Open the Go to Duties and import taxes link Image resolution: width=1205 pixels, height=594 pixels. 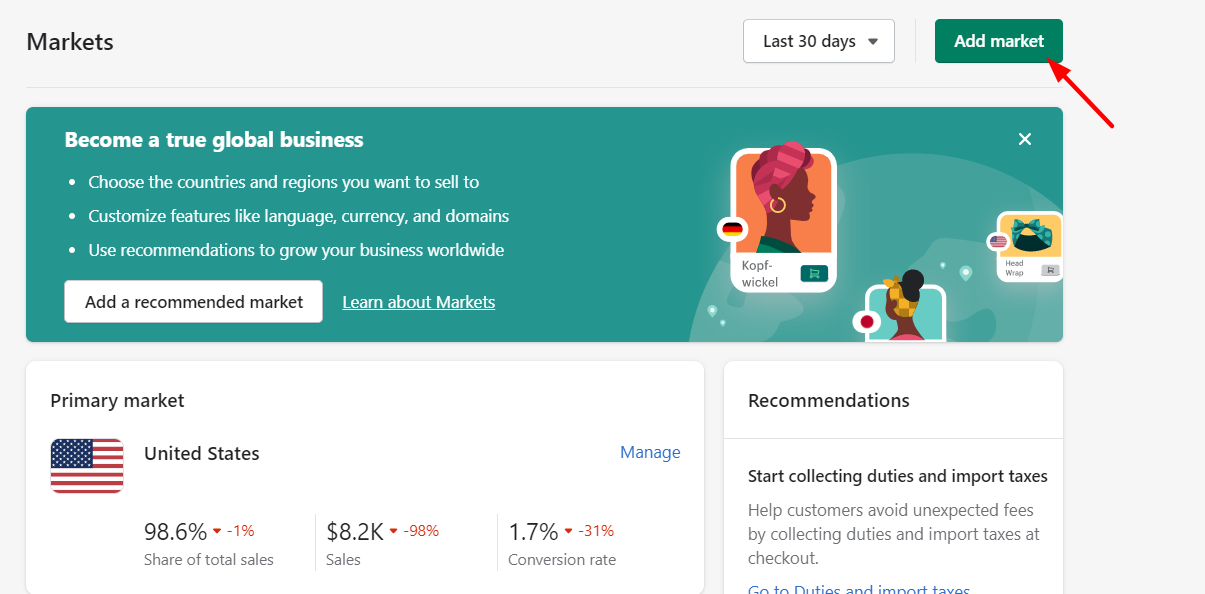click(x=858, y=589)
